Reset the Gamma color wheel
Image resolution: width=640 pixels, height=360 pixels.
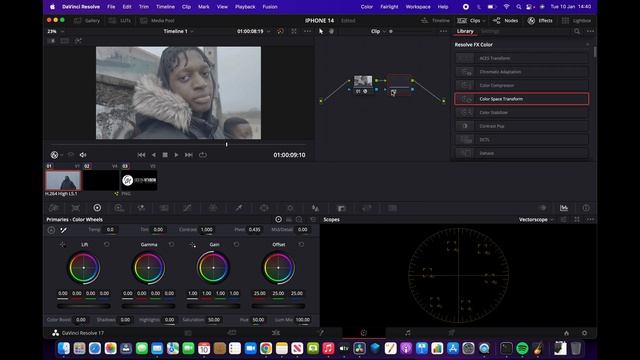point(171,244)
